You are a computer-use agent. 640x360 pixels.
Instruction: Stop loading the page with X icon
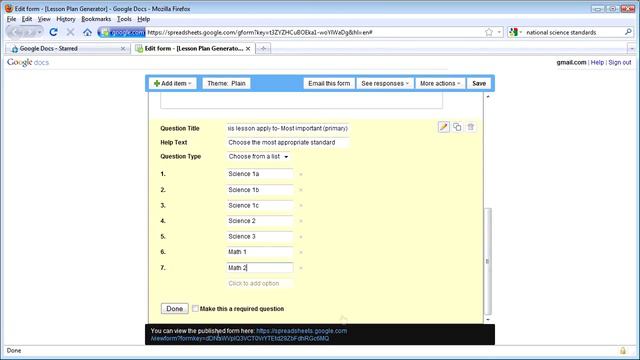tap(70, 32)
